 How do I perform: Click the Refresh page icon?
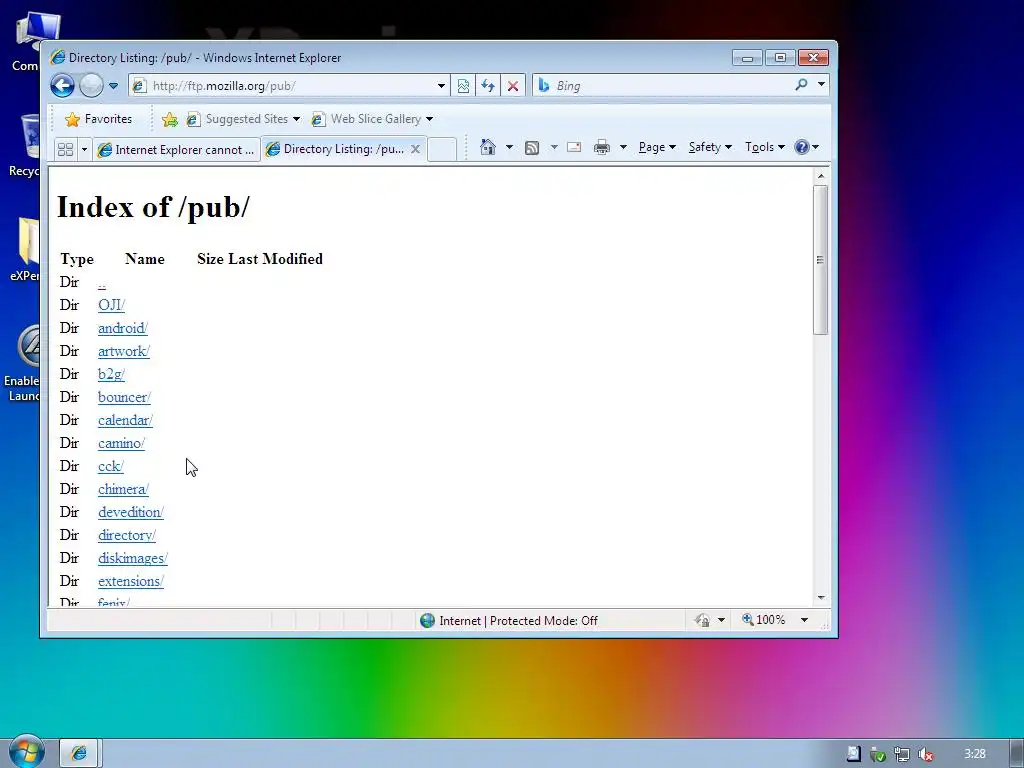pos(488,86)
